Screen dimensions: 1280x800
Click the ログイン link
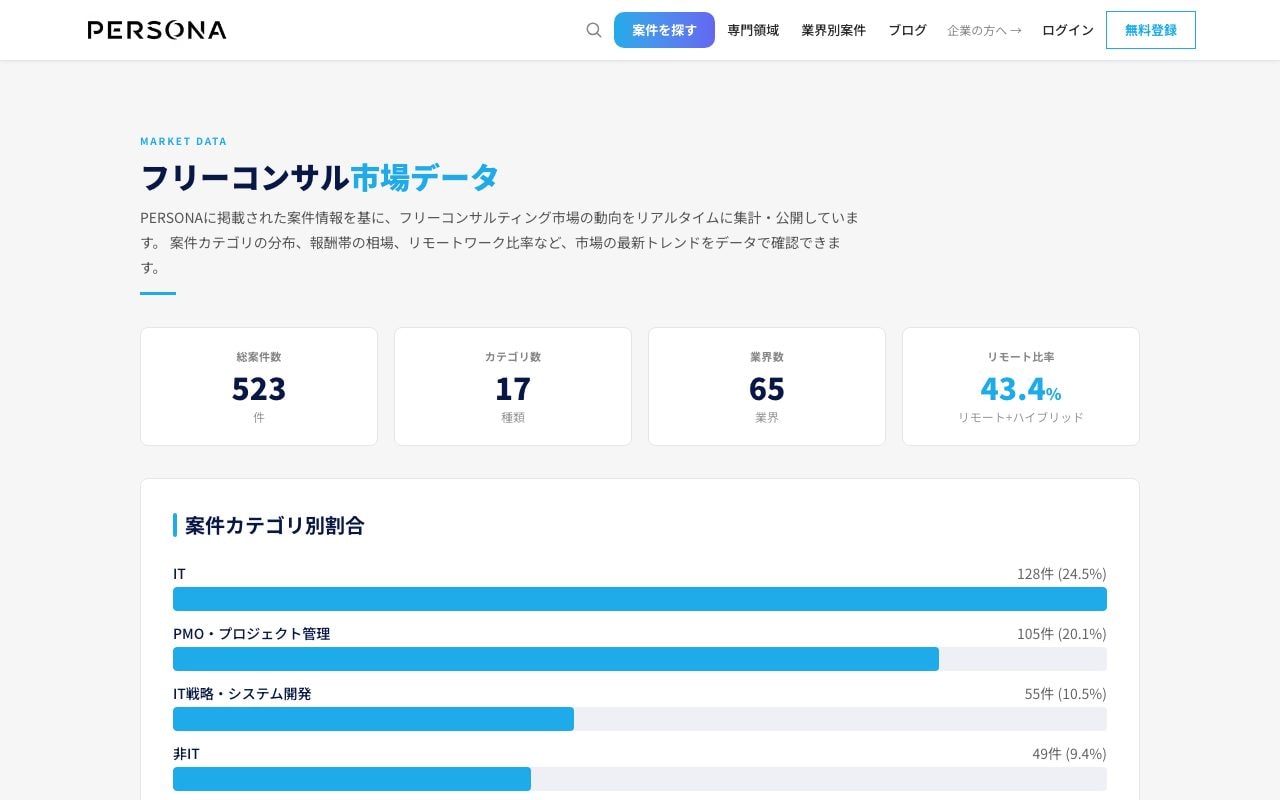point(1068,30)
